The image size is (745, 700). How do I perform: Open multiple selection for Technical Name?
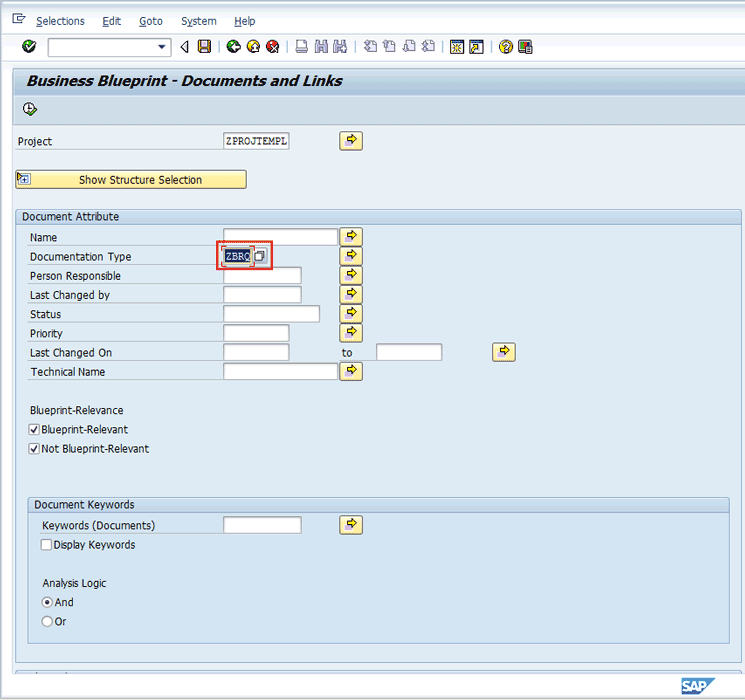[351, 371]
